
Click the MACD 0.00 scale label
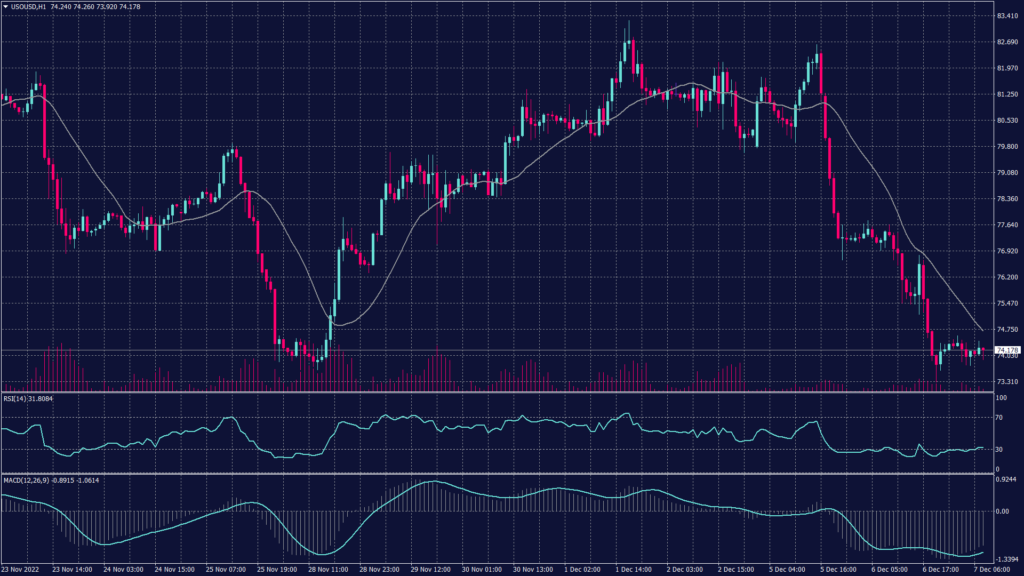pyautogui.click(x=1003, y=511)
